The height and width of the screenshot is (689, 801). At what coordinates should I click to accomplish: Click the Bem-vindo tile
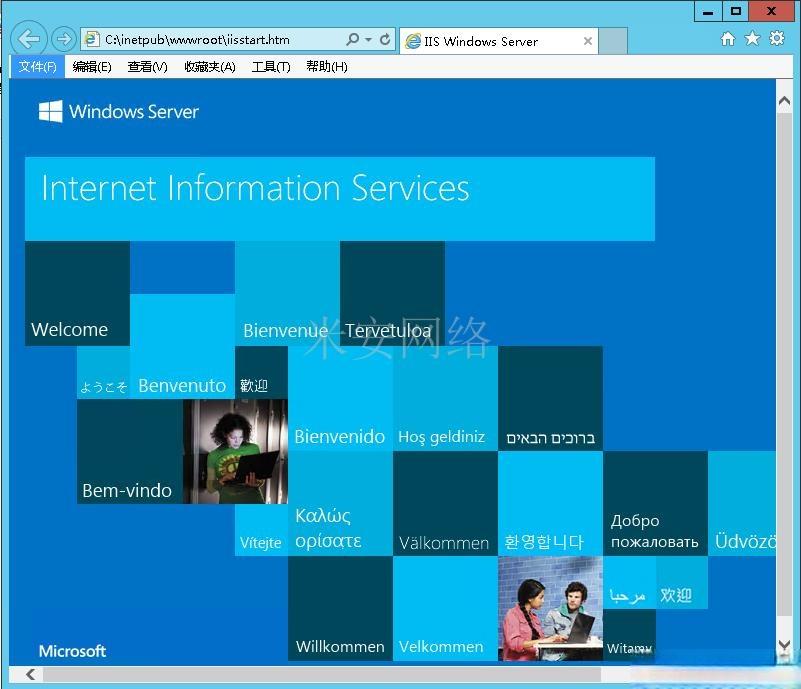coord(130,452)
